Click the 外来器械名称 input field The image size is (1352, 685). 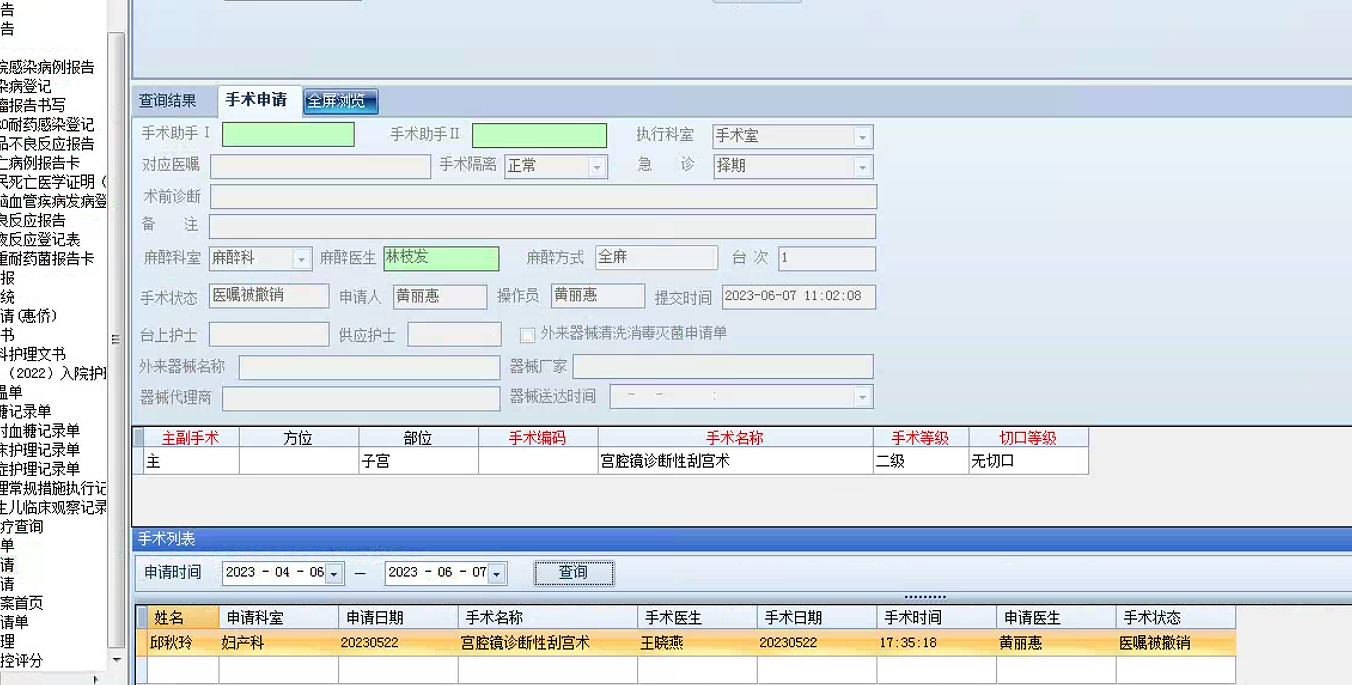[x=369, y=367]
